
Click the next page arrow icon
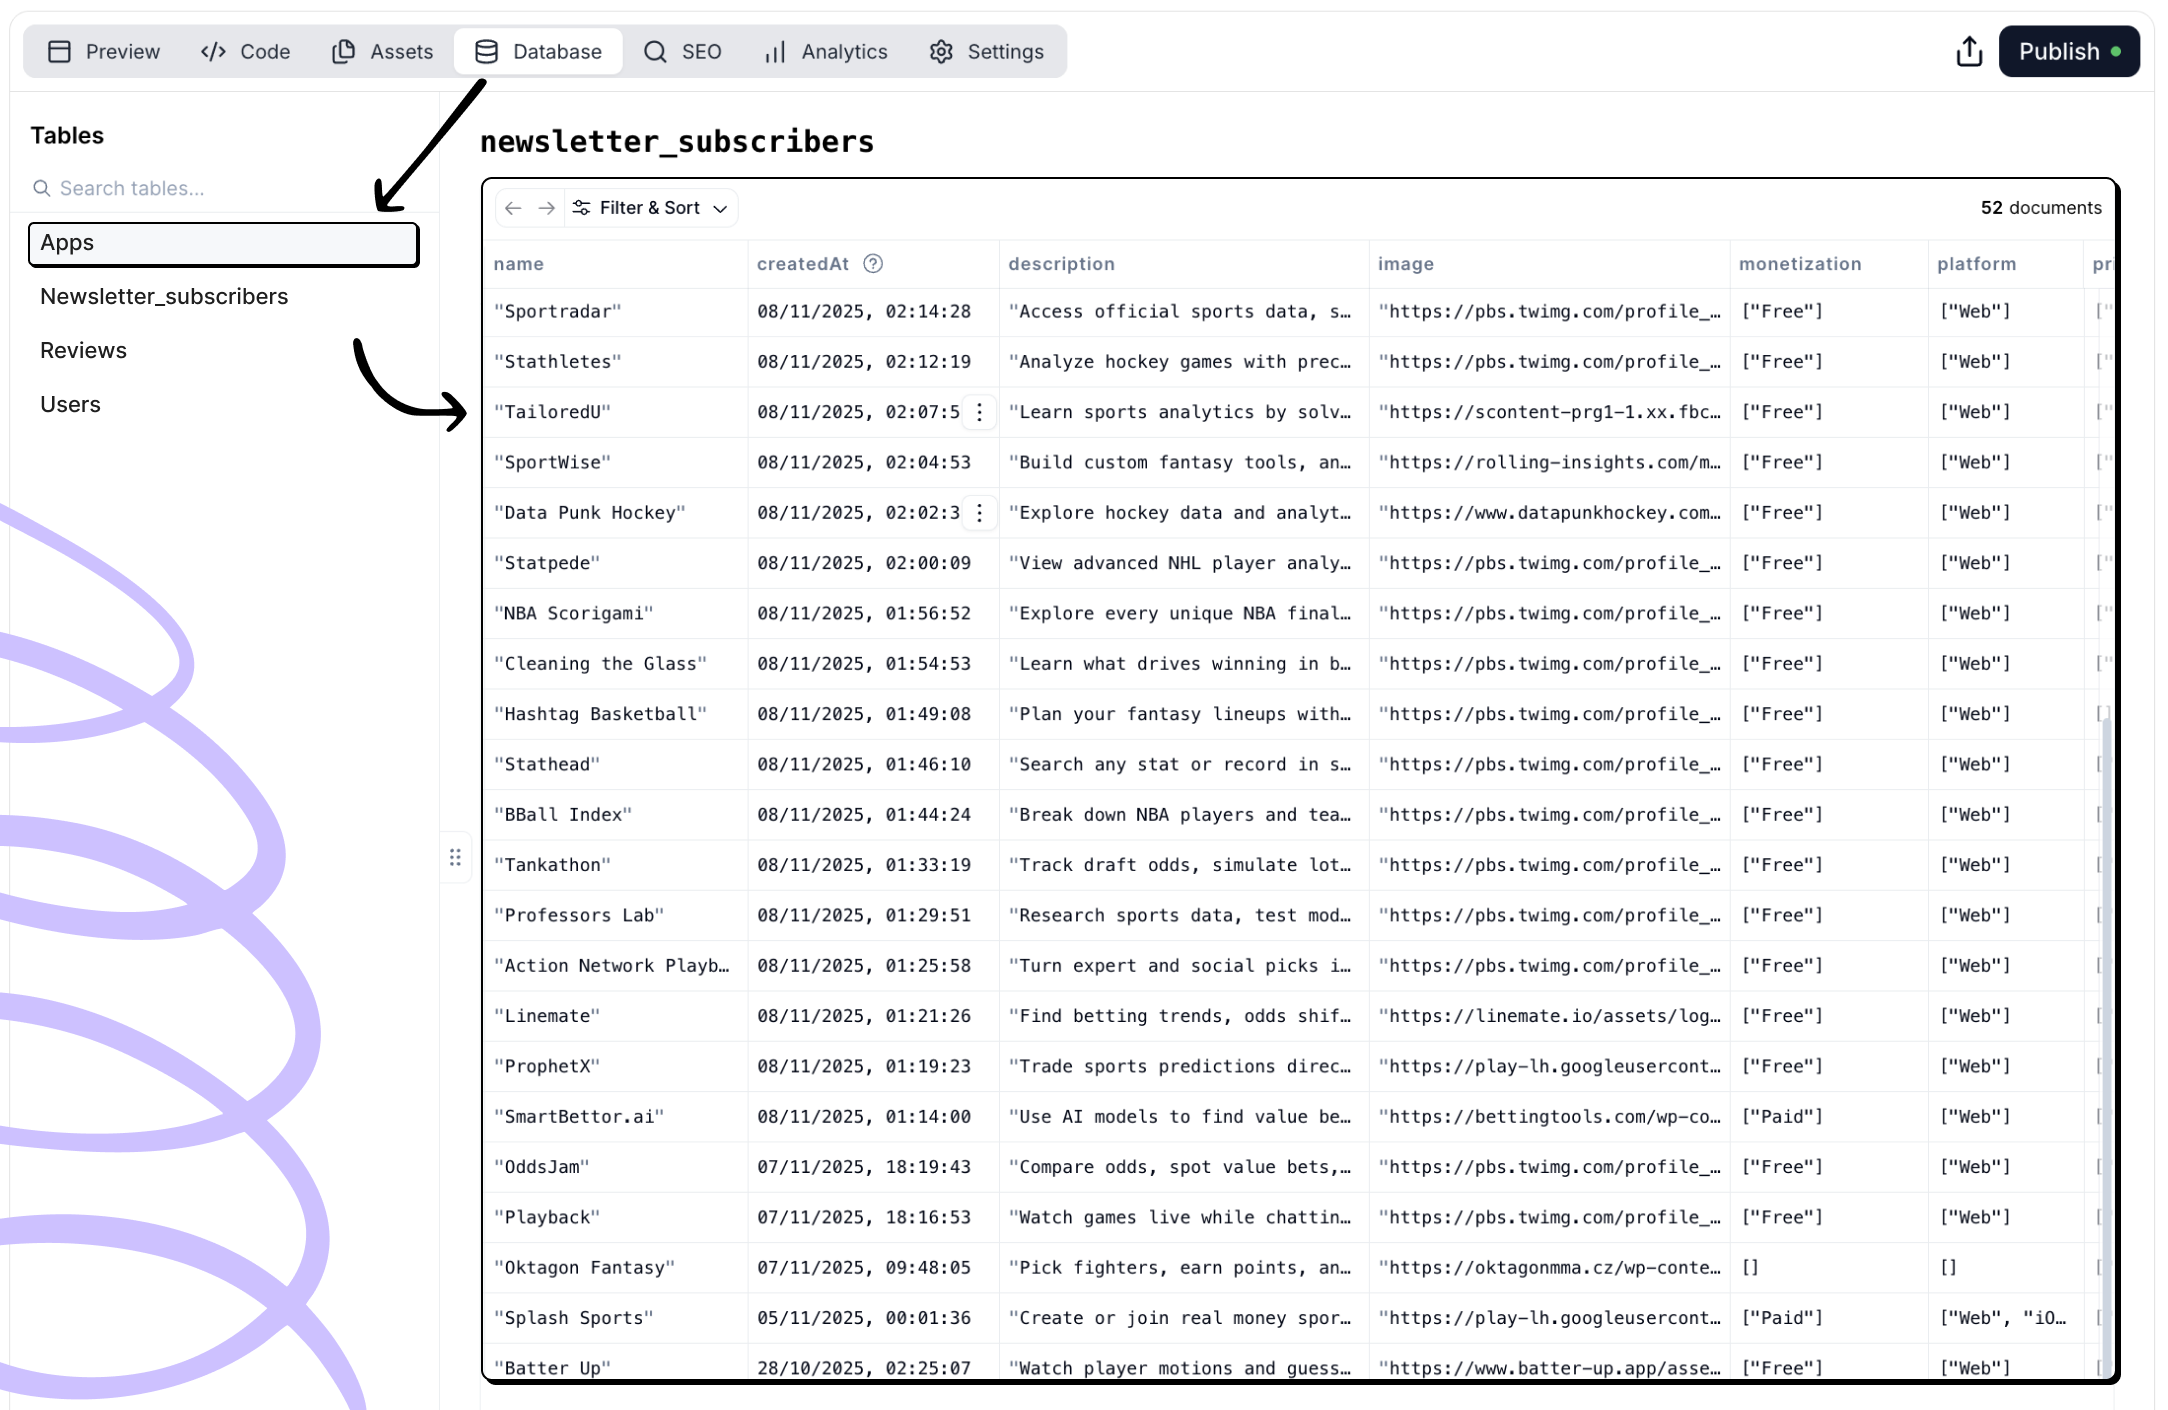546,208
